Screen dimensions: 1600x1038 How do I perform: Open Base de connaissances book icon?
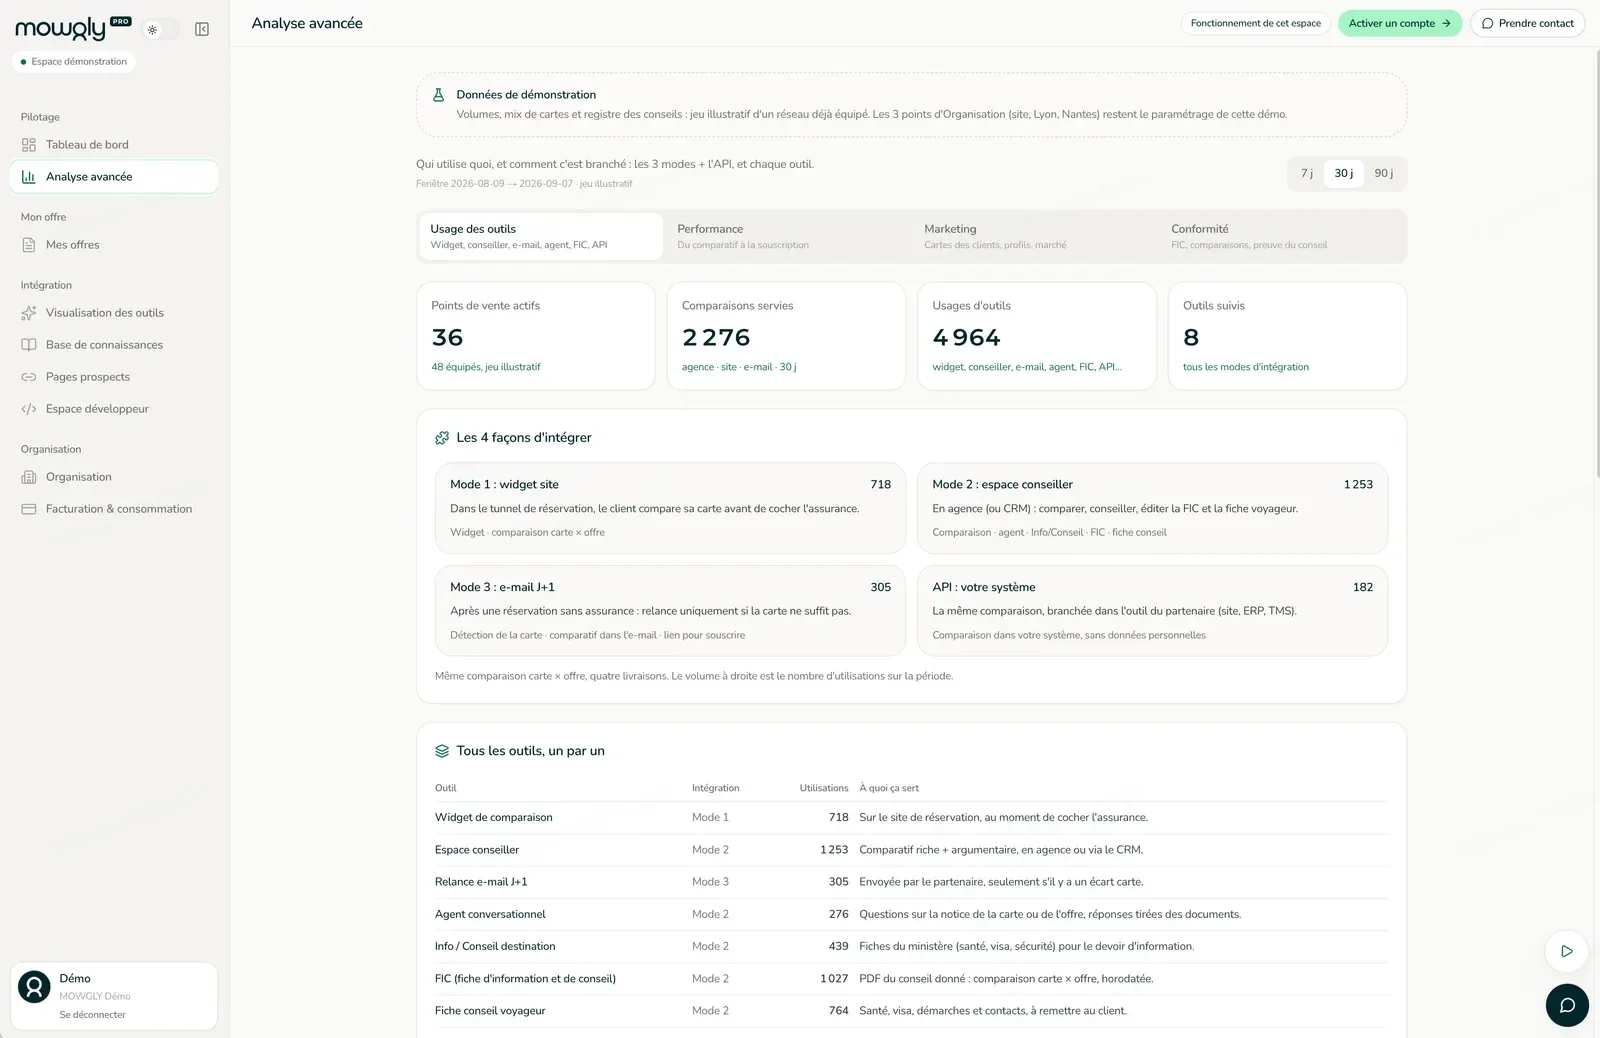[29, 345]
